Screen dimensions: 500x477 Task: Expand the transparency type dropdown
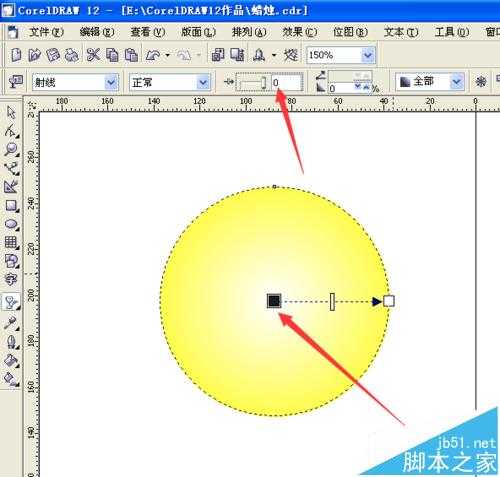tap(111, 82)
